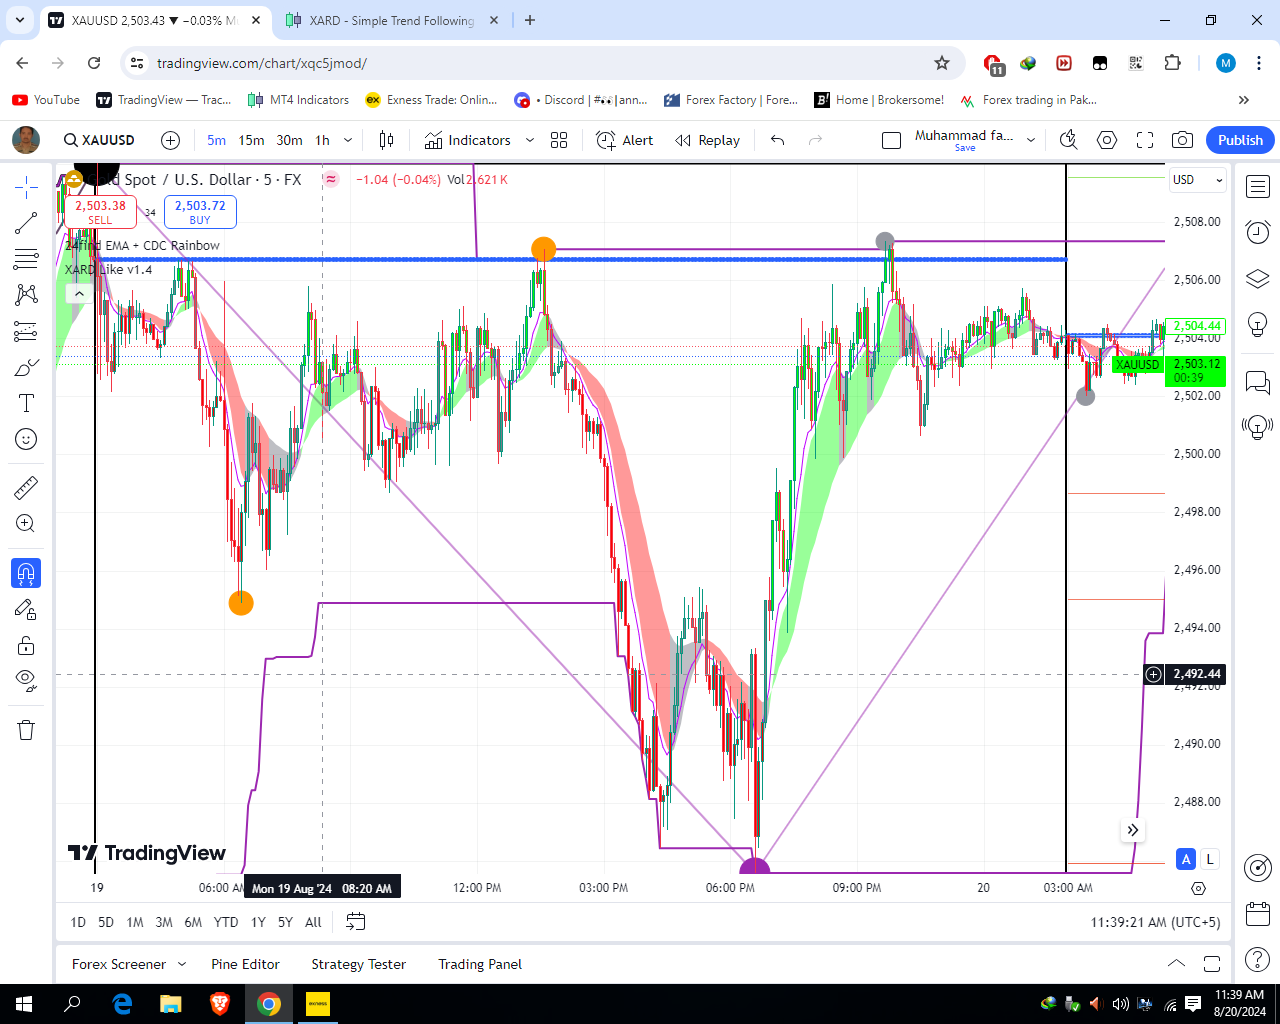Open the USD currency dropdown
Screen dimensions: 1280x1024
pyautogui.click(x=1197, y=180)
